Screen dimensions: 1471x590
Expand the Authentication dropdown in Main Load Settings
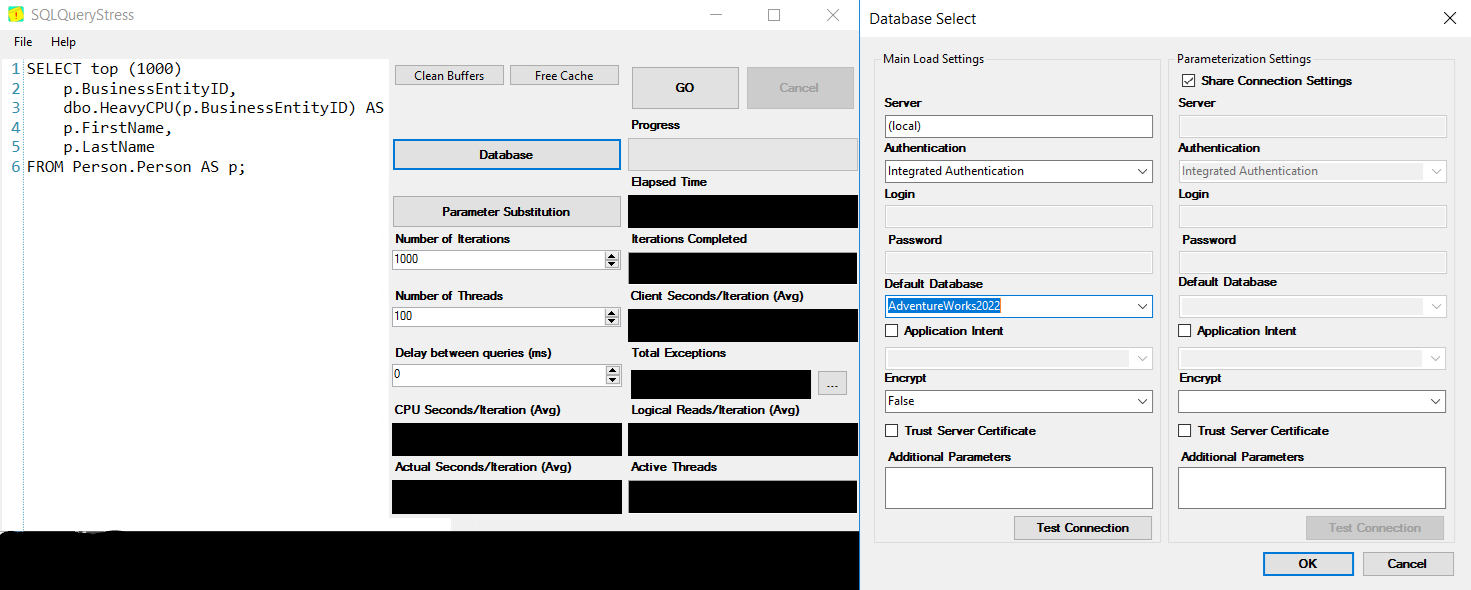point(1142,171)
